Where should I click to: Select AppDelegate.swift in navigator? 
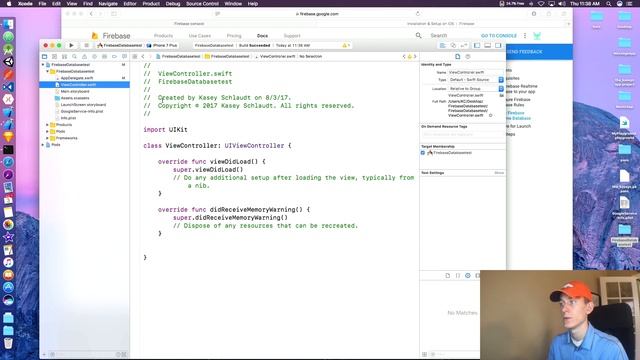click(77, 78)
